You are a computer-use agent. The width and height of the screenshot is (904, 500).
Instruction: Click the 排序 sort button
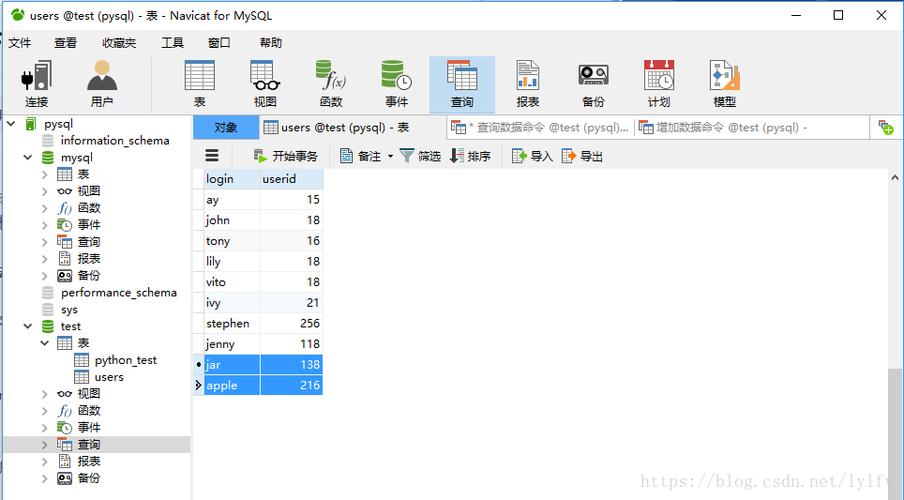[470, 156]
